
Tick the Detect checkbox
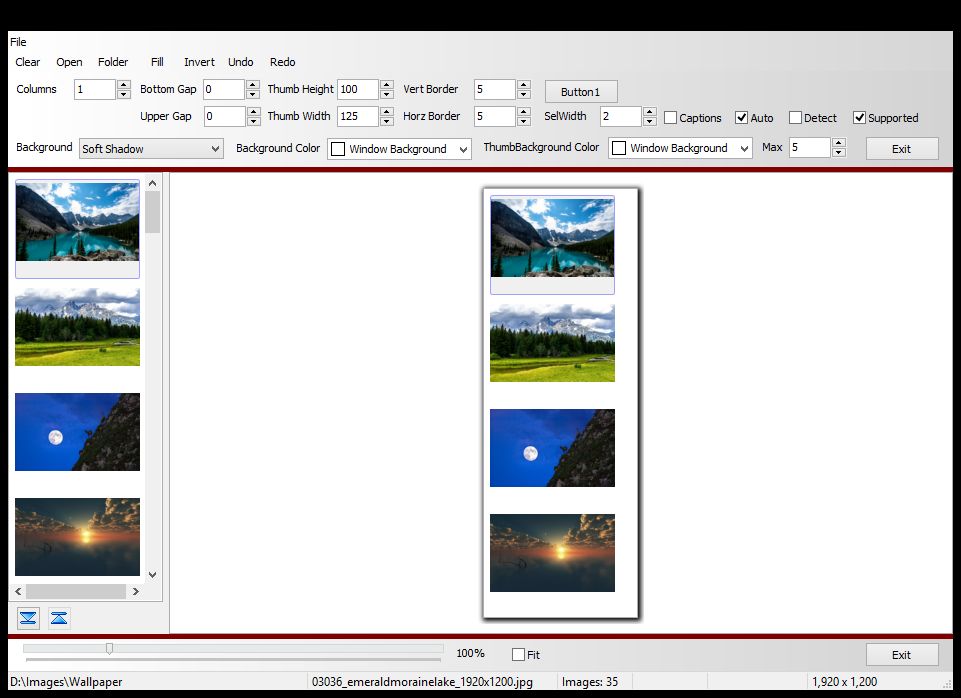[x=796, y=118]
